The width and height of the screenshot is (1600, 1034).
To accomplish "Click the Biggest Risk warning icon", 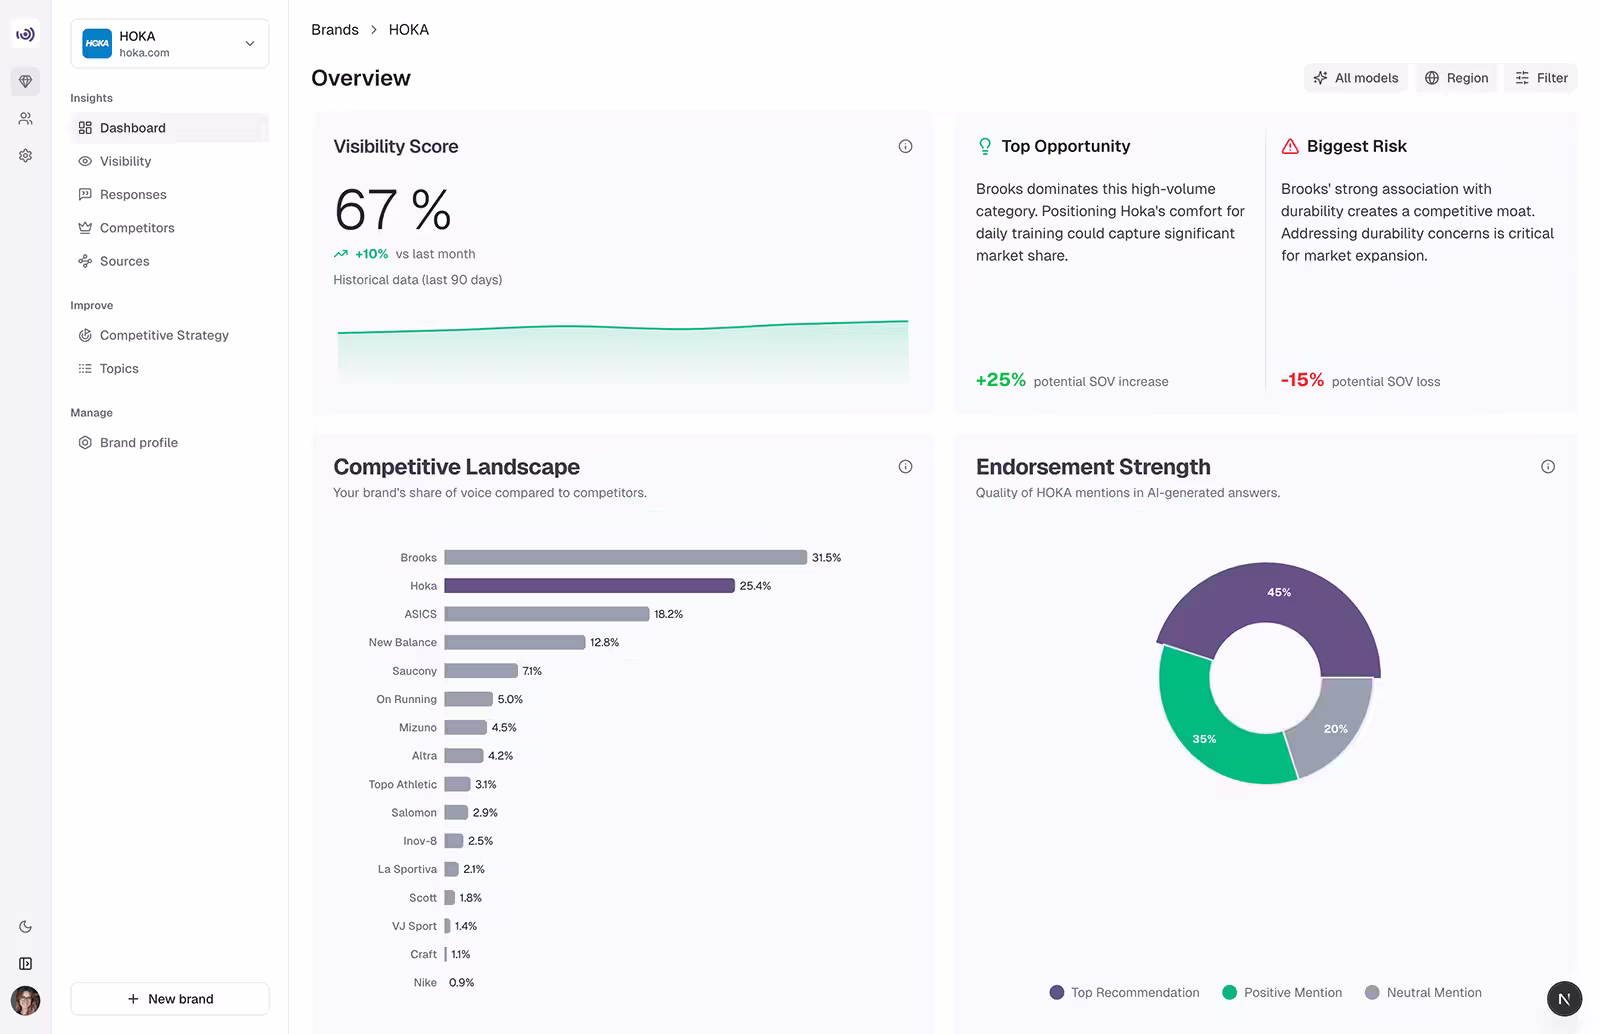I will (1290, 146).
